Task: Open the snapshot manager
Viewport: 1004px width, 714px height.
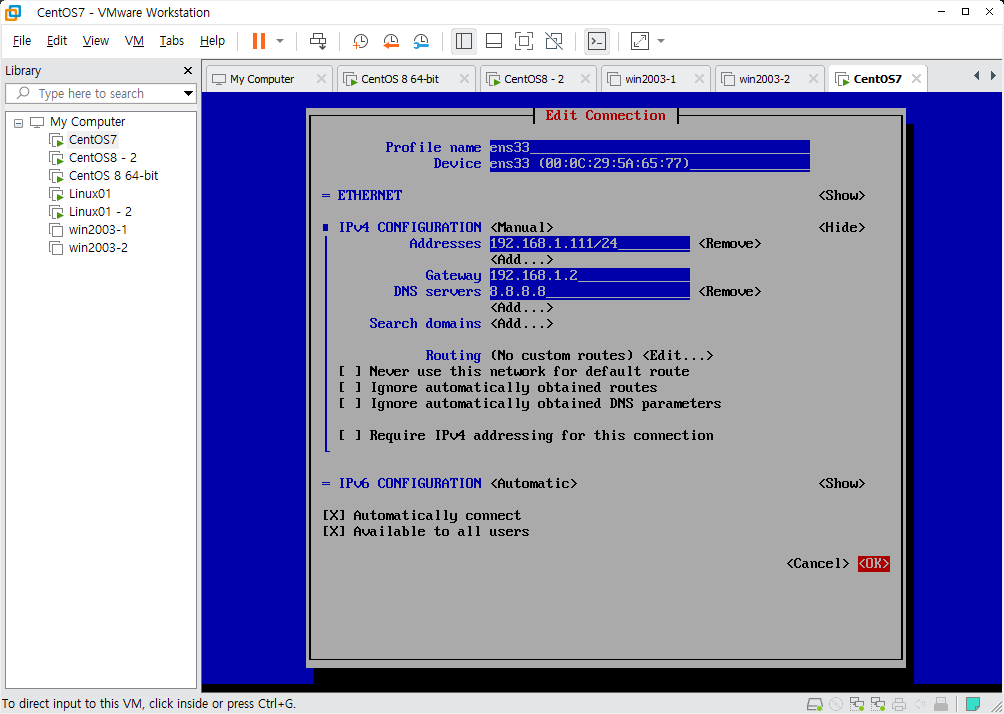Action: point(421,41)
